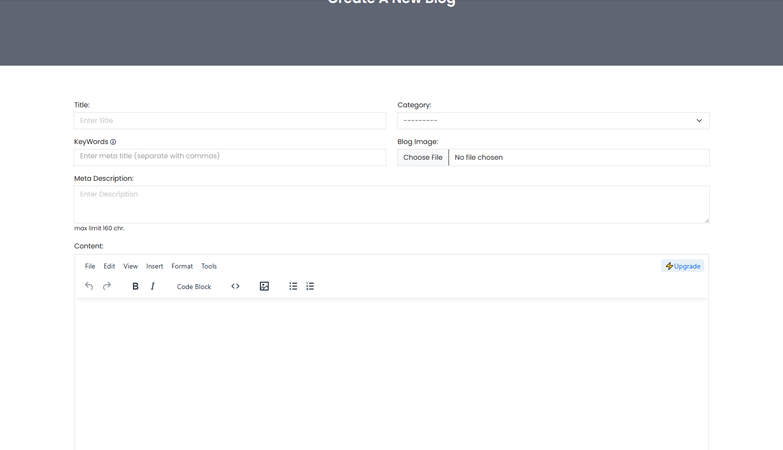Open the File menu in editor
The height and width of the screenshot is (450, 783).
click(90, 266)
